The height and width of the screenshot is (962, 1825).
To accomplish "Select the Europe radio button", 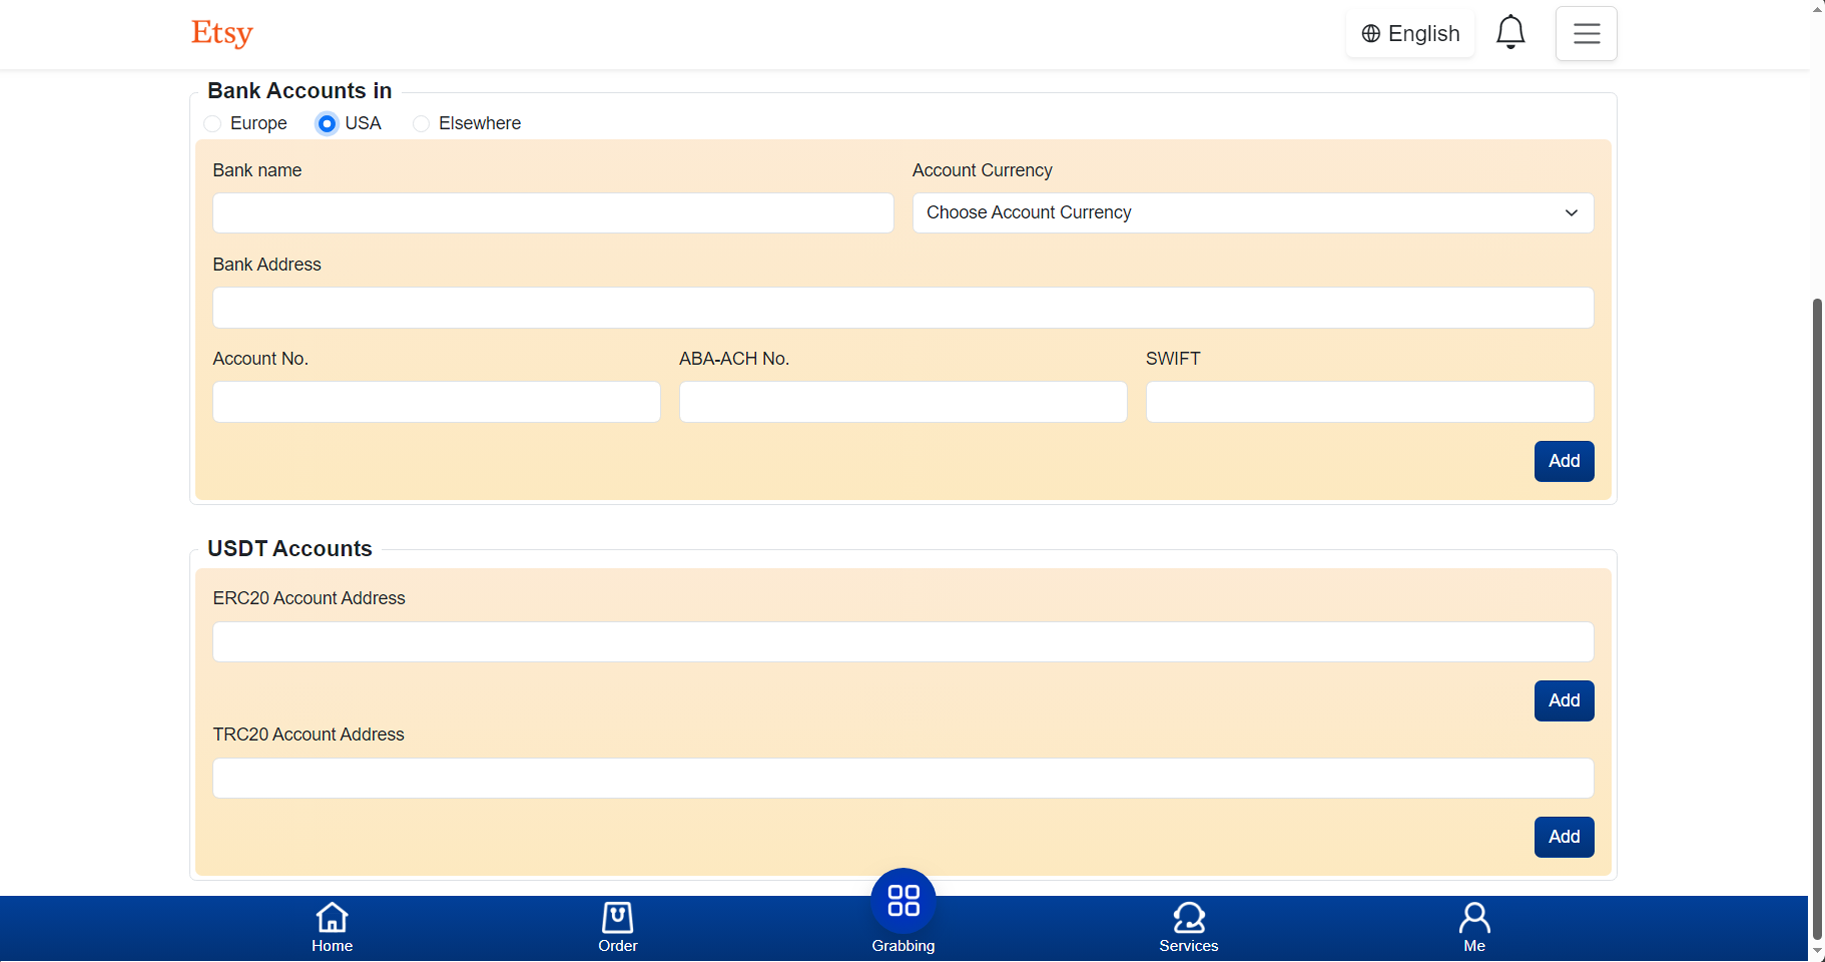I will tap(213, 124).
